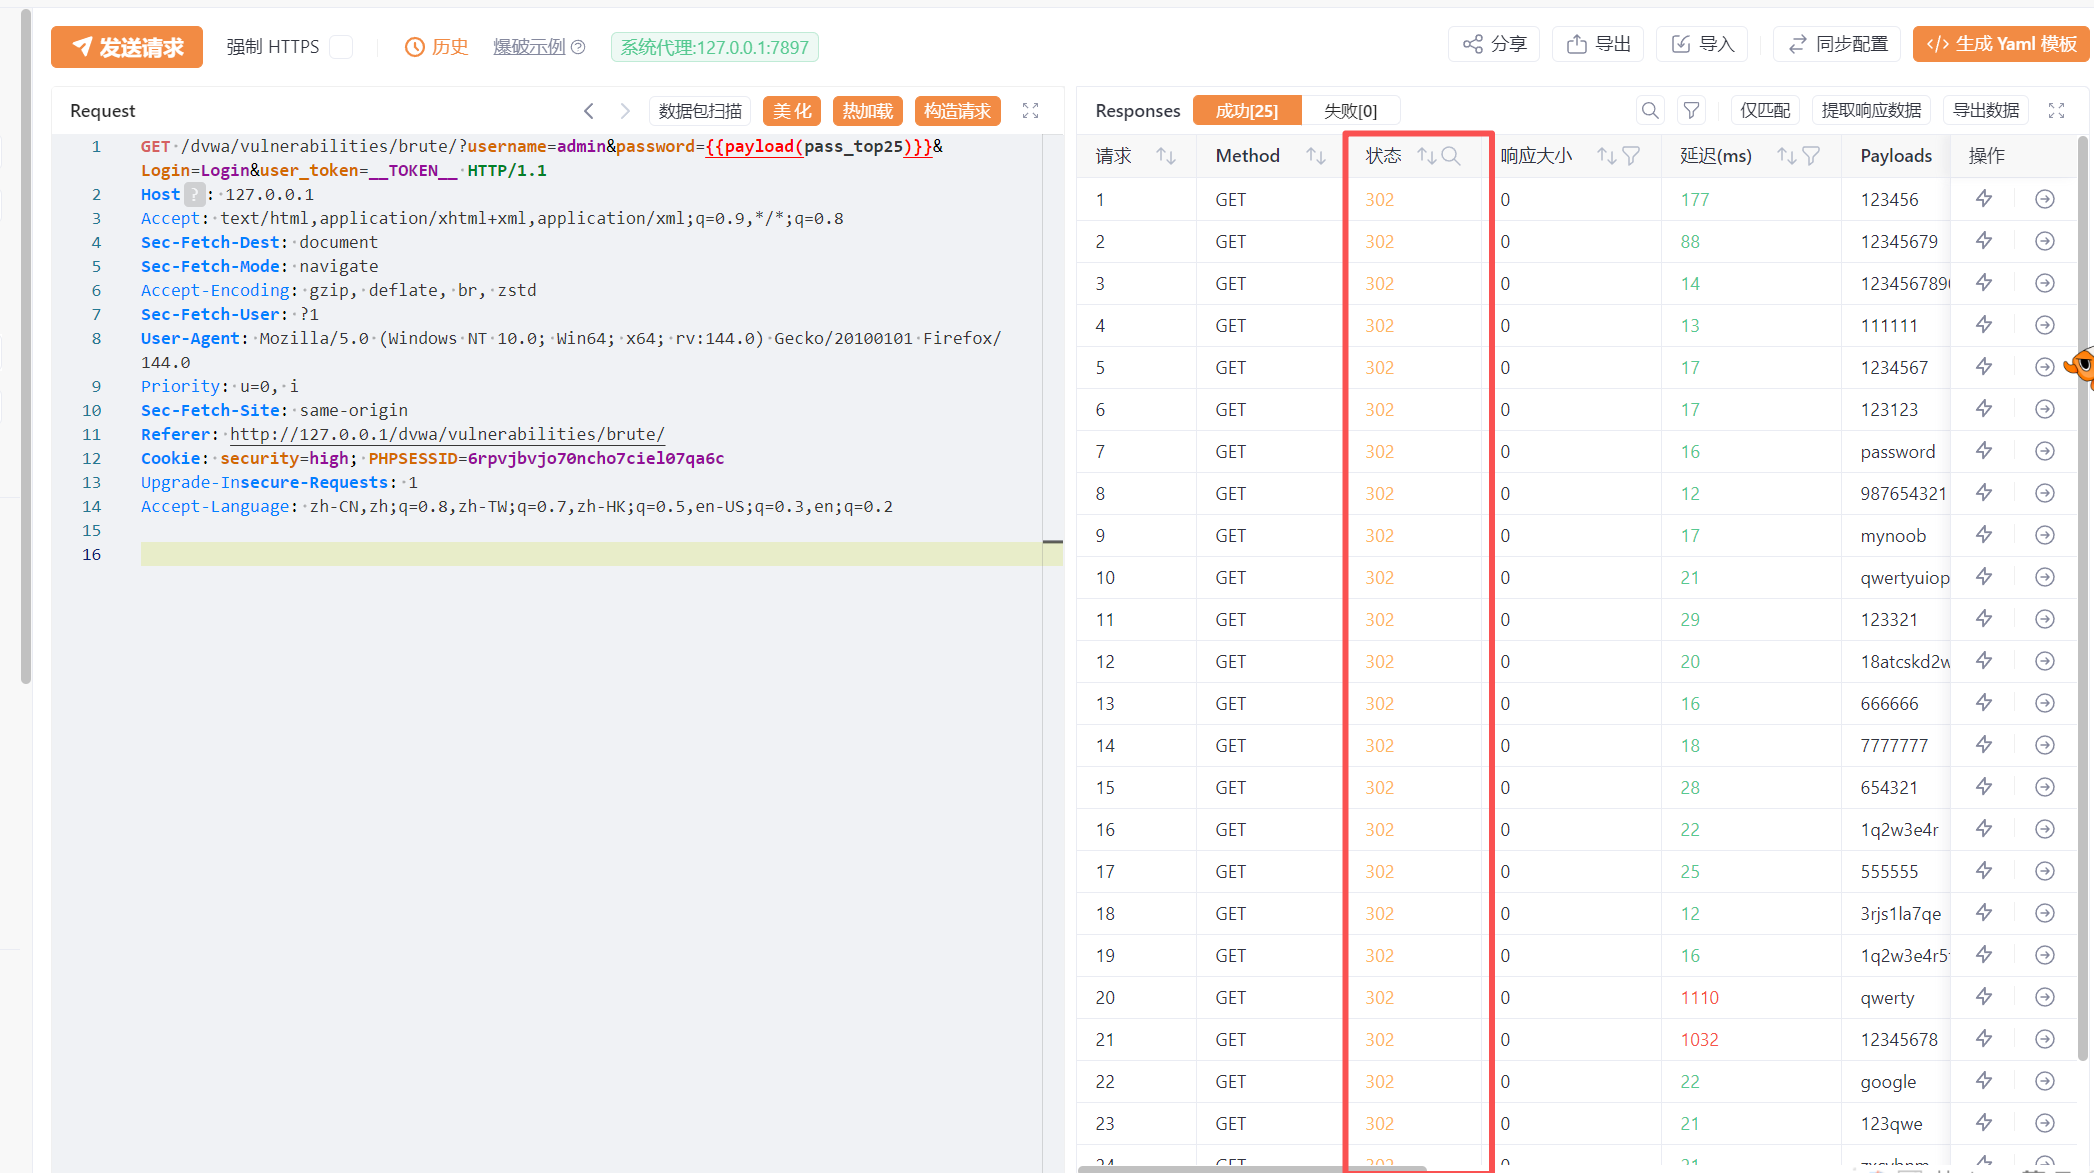Click 生成 Yaml 模板 button
Screen dimensions: 2094x1173
pos(2001,44)
